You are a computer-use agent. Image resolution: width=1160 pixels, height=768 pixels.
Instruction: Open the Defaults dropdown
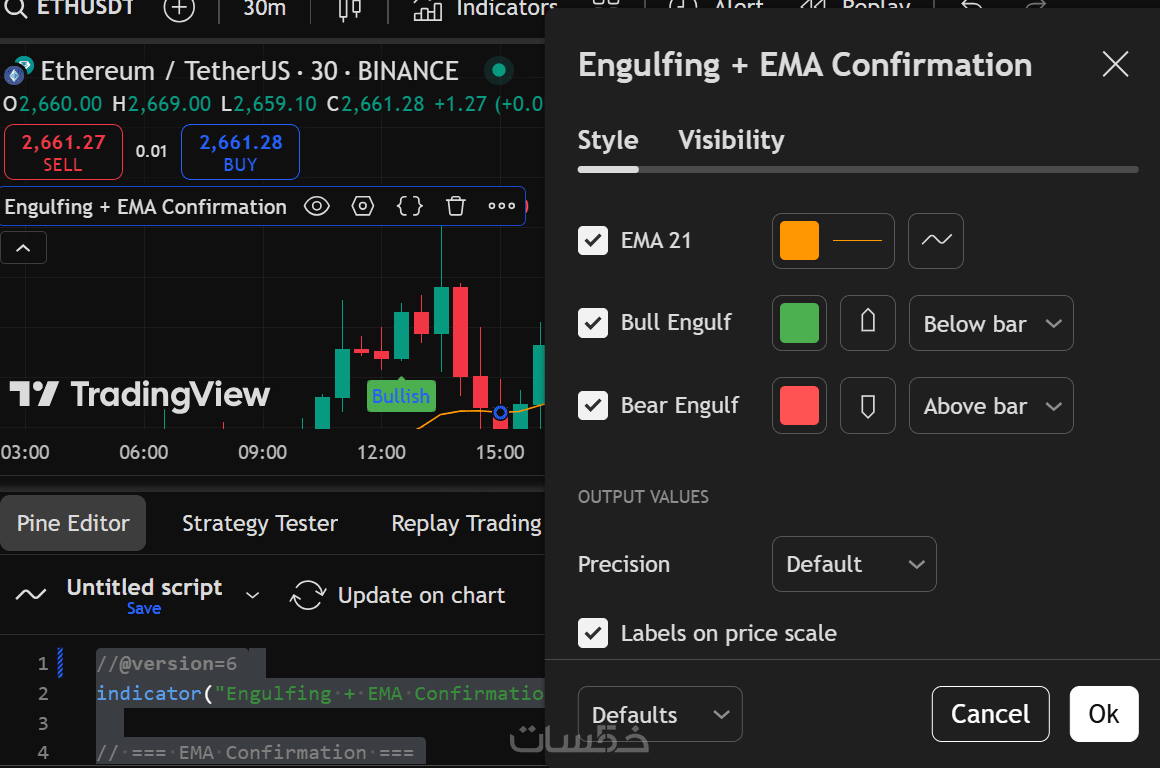coord(660,714)
